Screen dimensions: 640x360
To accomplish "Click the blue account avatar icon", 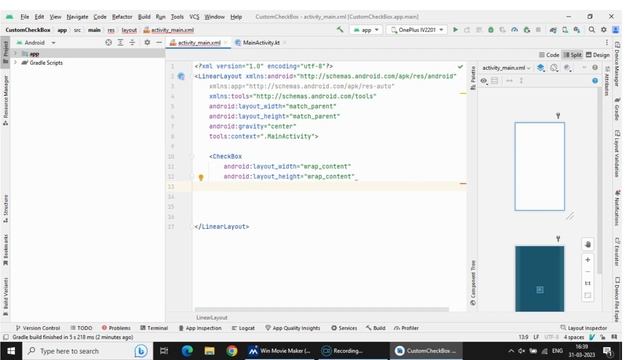I will tap(616, 30).
